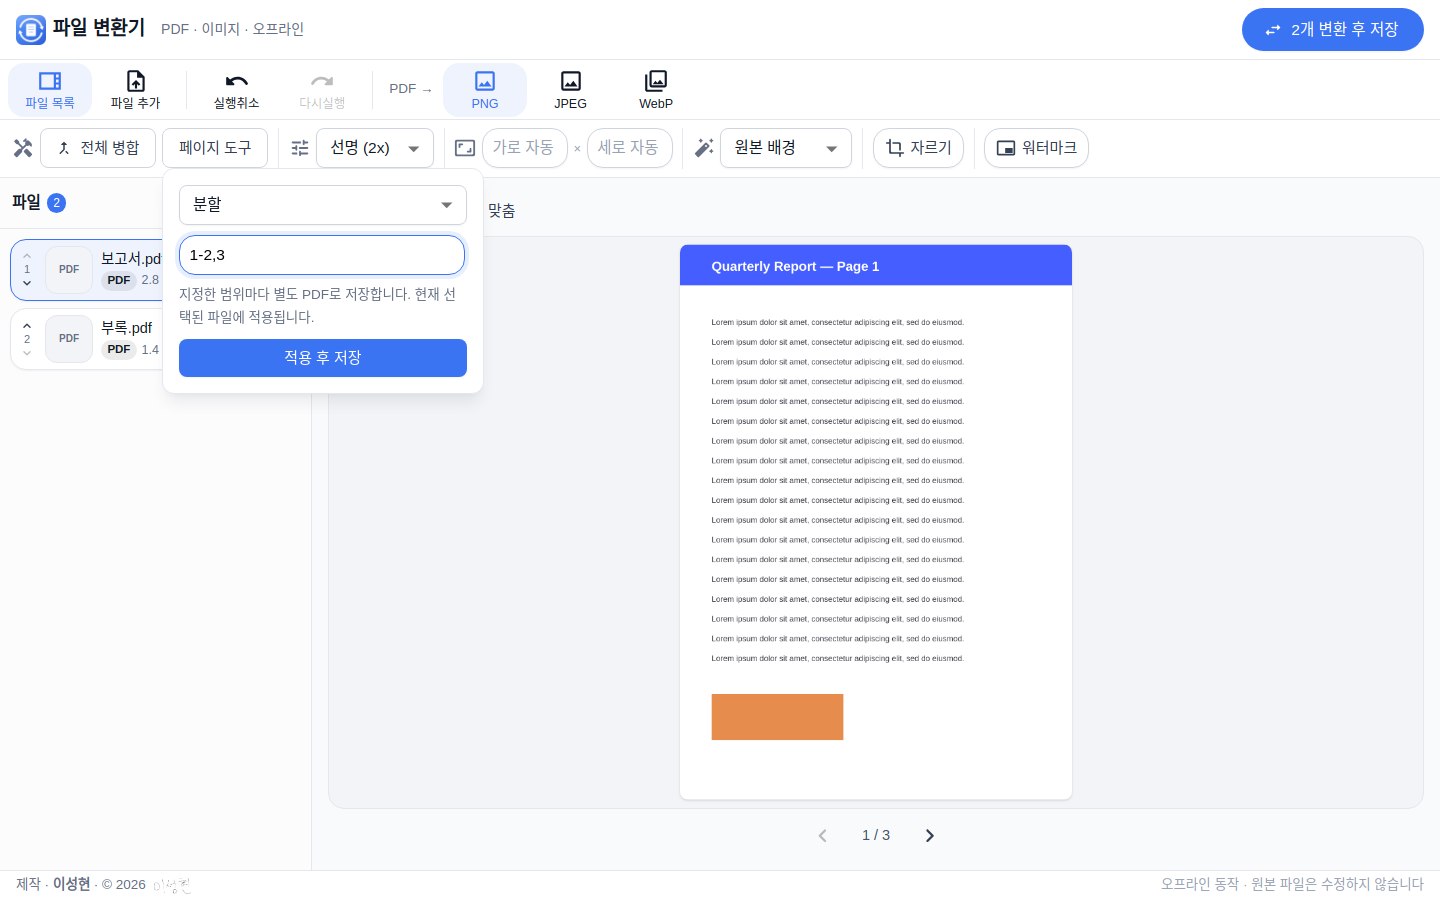1440x900 pixels.
Task: Click the Quarterly Report page preview
Action: point(876,522)
